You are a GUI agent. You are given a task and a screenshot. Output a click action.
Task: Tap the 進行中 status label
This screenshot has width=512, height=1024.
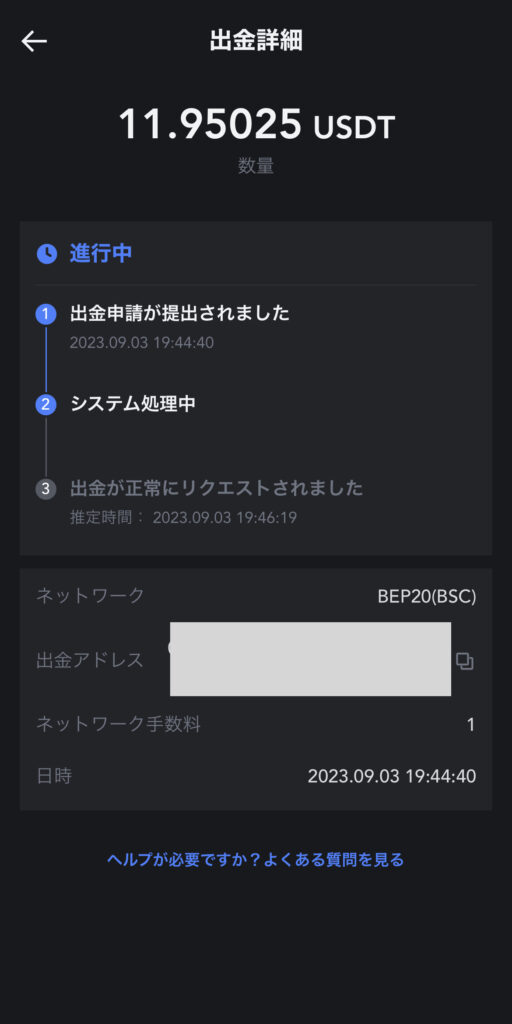tap(101, 253)
